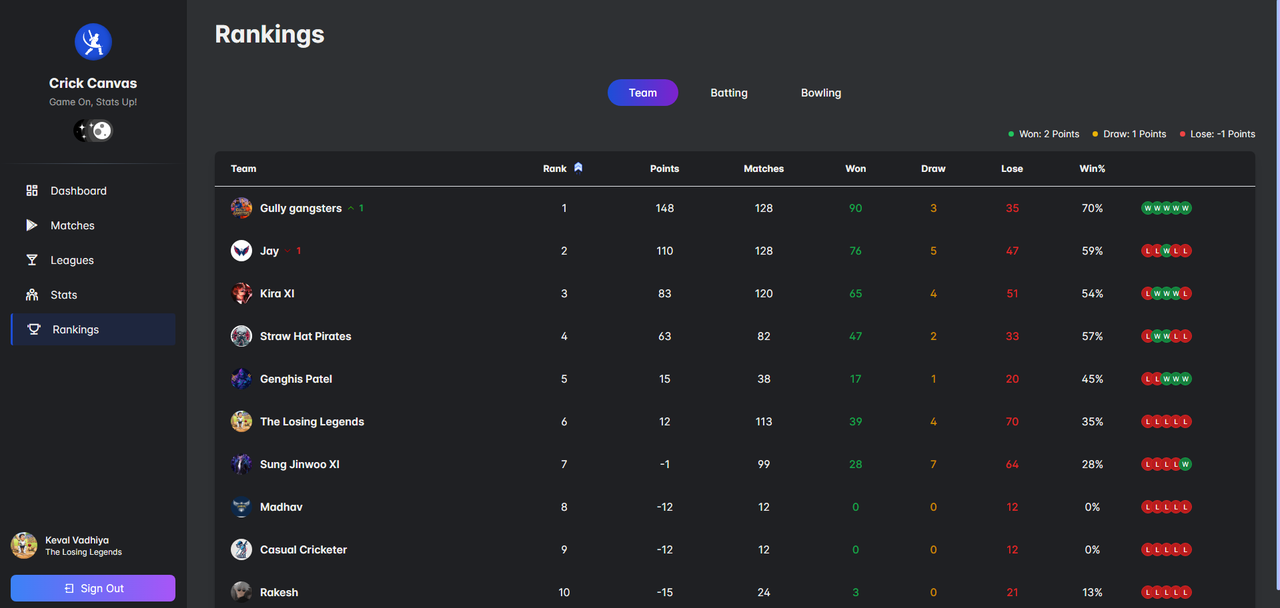The width and height of the screenshot is (1280, 608).
Task: Open the Straw Hat Pirates team name
Action: (x=306, y=337)
